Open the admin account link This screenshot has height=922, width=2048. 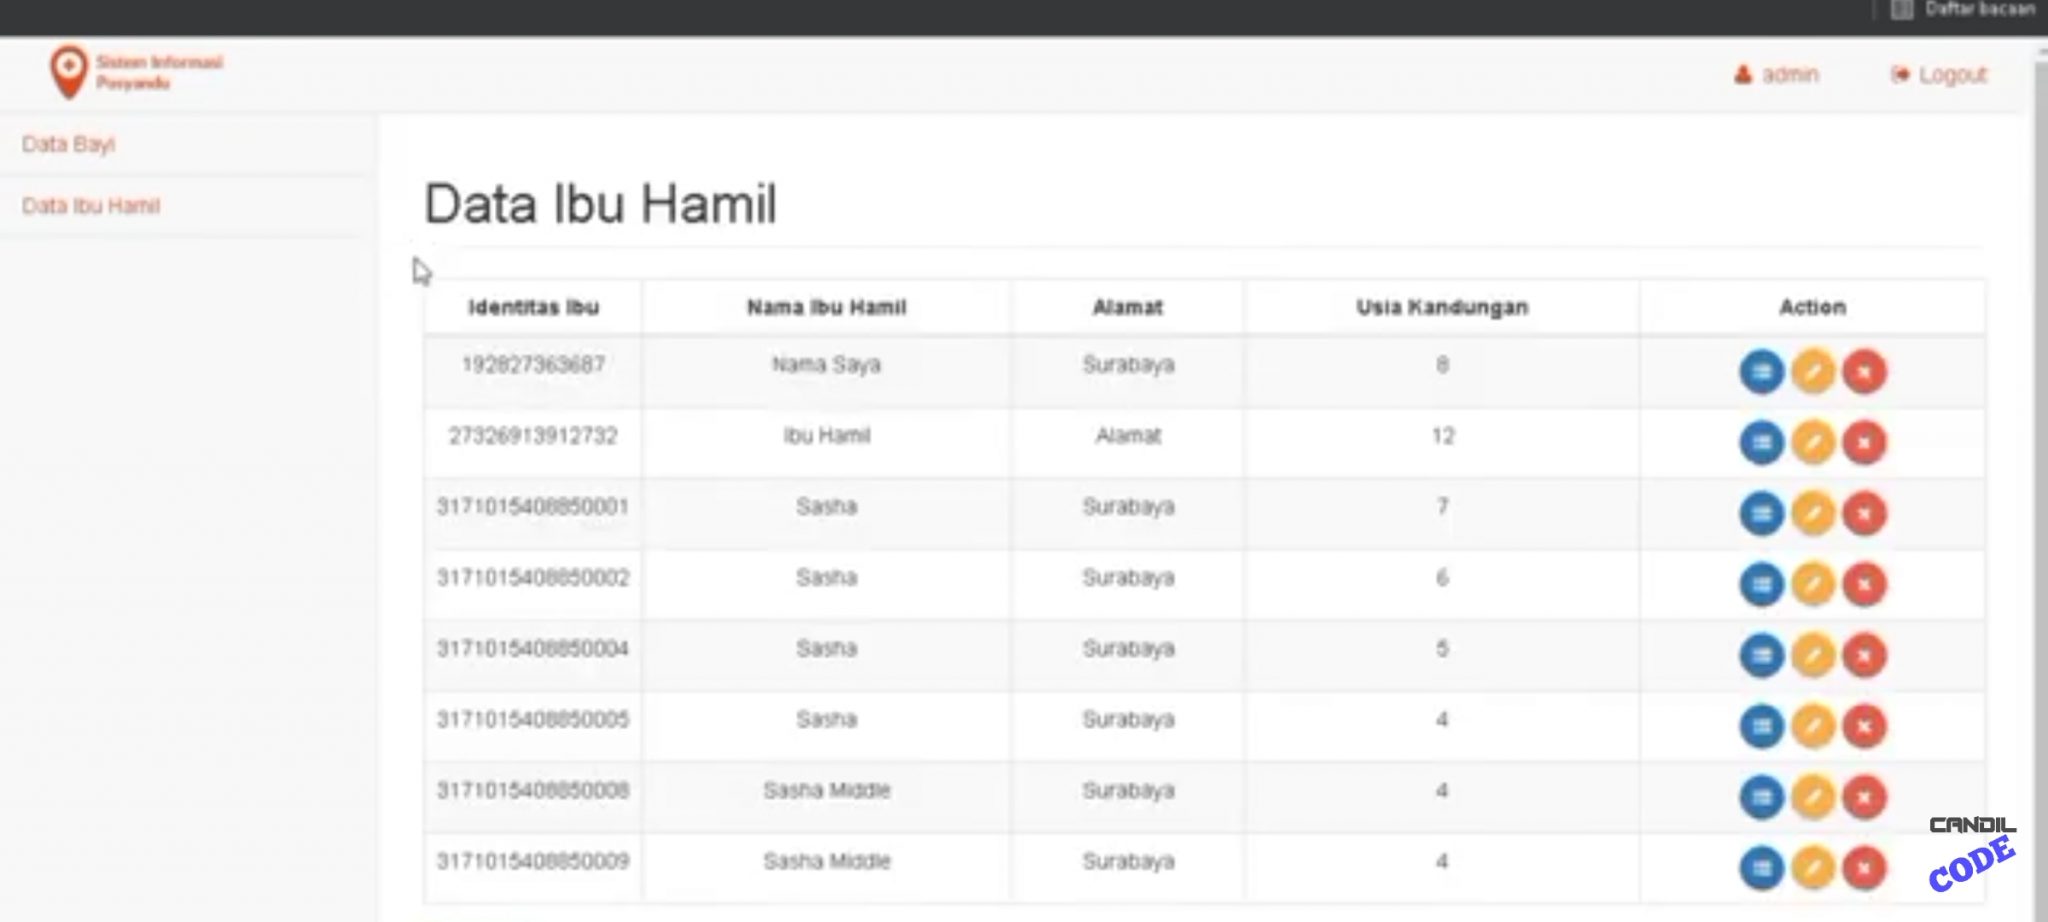click(x=1789, y=74)
